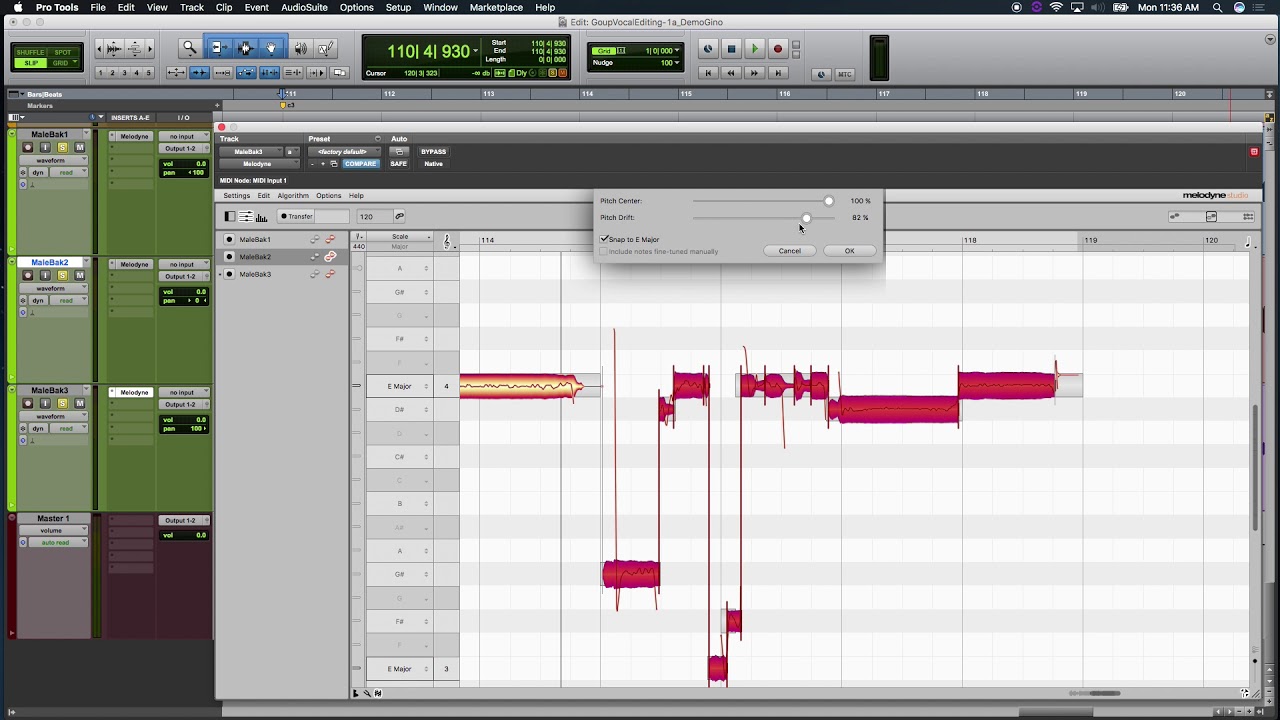Click the Melodyne Transfer button
The height and width of the screenshot is (720, 1280).
click(x=297, y=216)
